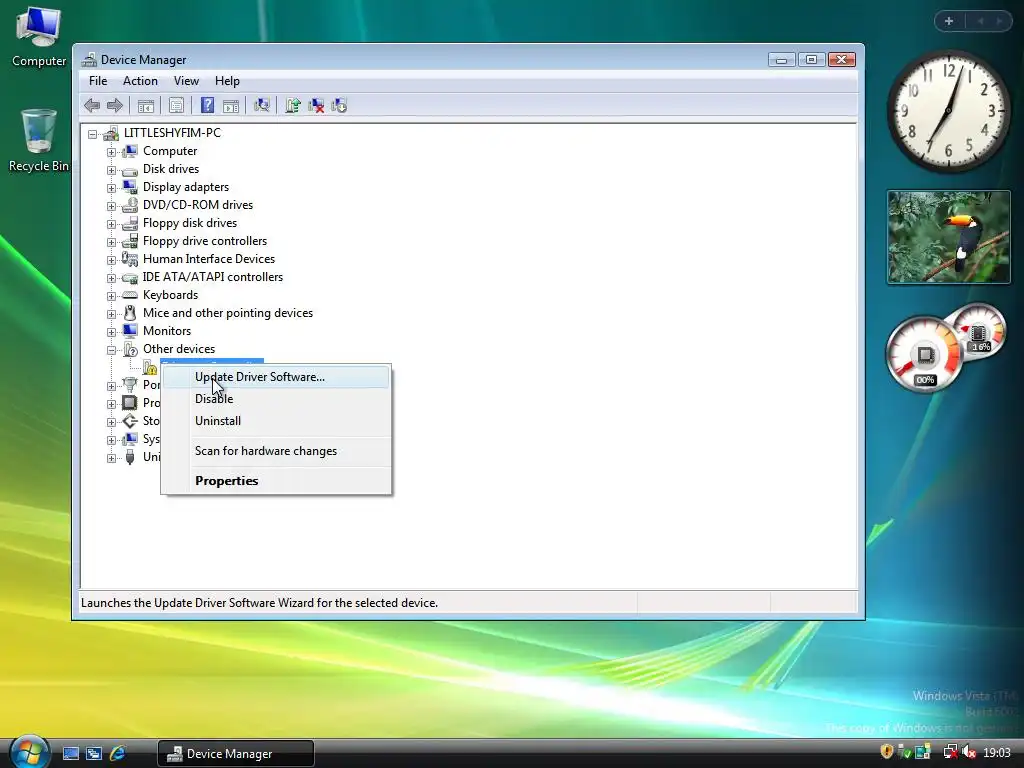Select the LITTLESHYFIM-PC tree label

point(172,133)
